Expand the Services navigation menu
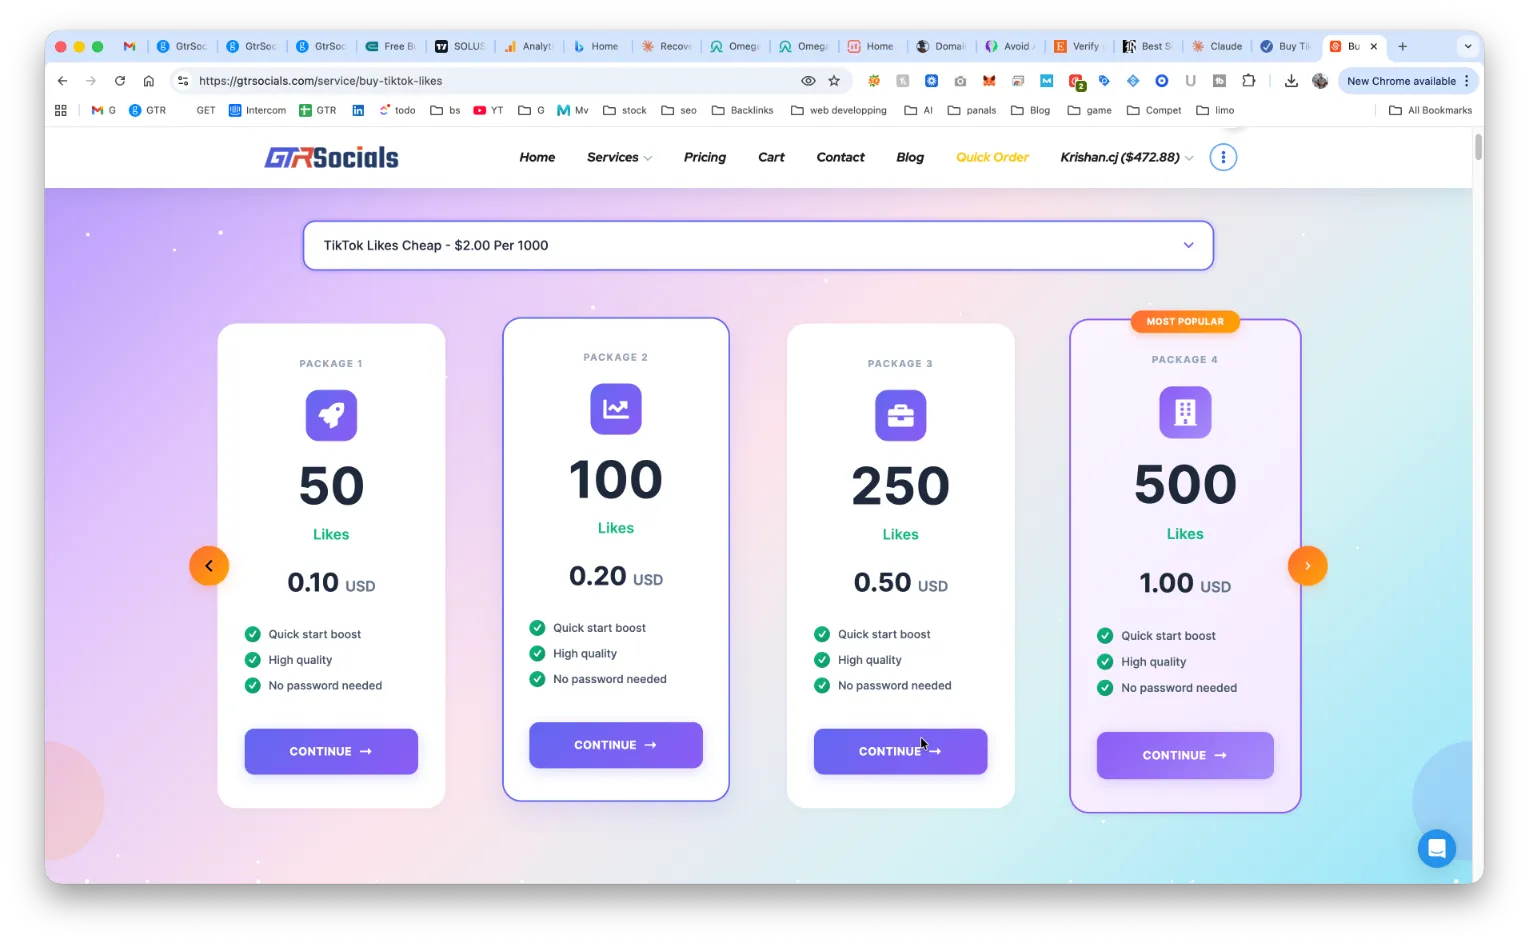1529x943 pixels. coord(618,157)
